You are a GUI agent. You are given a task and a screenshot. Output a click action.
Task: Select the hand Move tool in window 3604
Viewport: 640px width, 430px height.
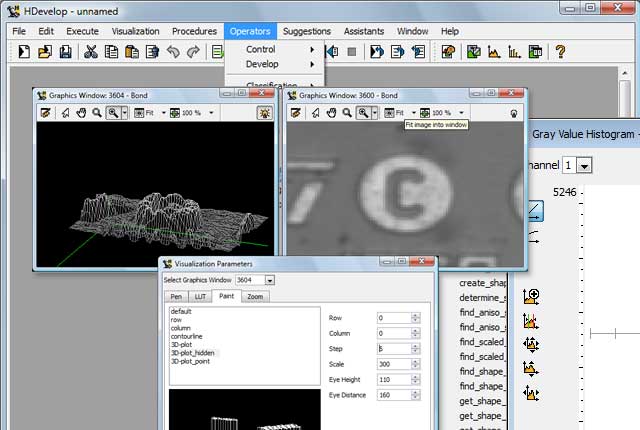pos(81,113)
